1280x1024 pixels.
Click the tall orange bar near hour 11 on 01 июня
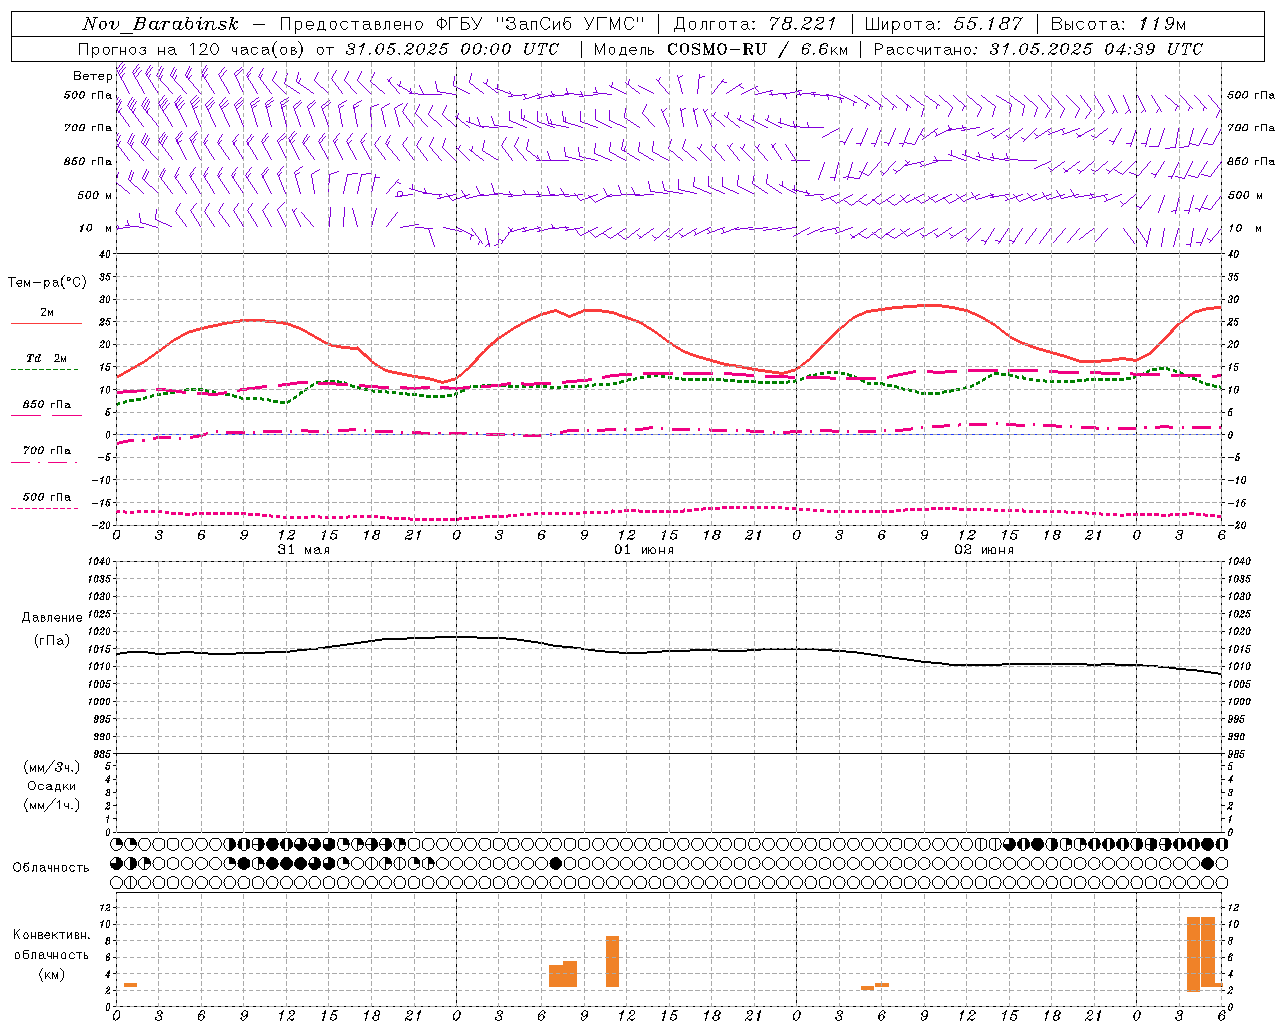[612, 961]
